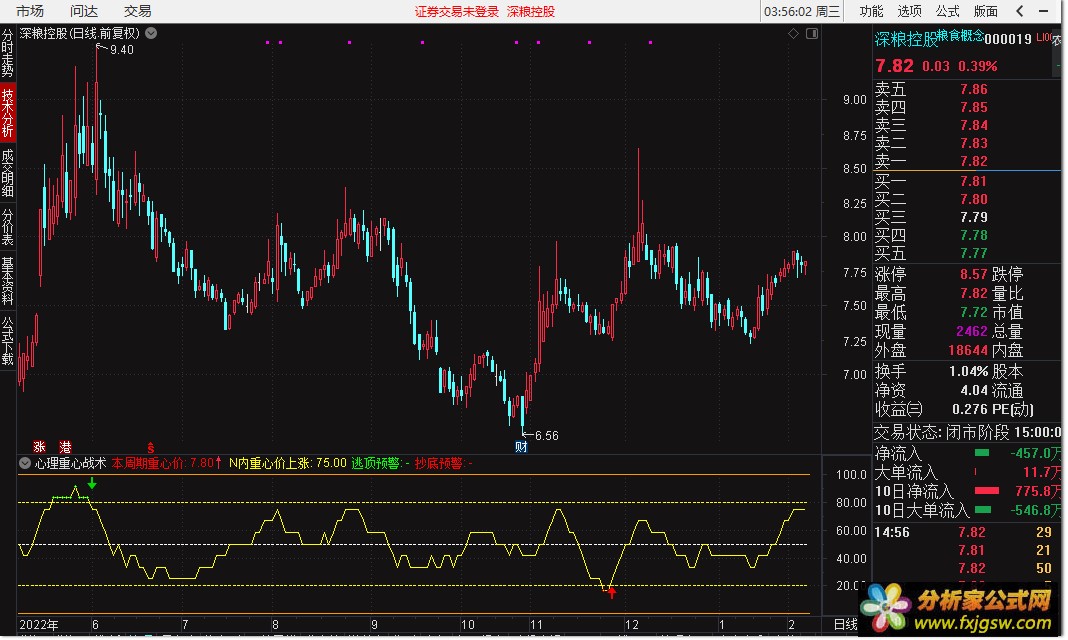
Task: Click current price 7.82 in quote header
Action: click(894, 66)
